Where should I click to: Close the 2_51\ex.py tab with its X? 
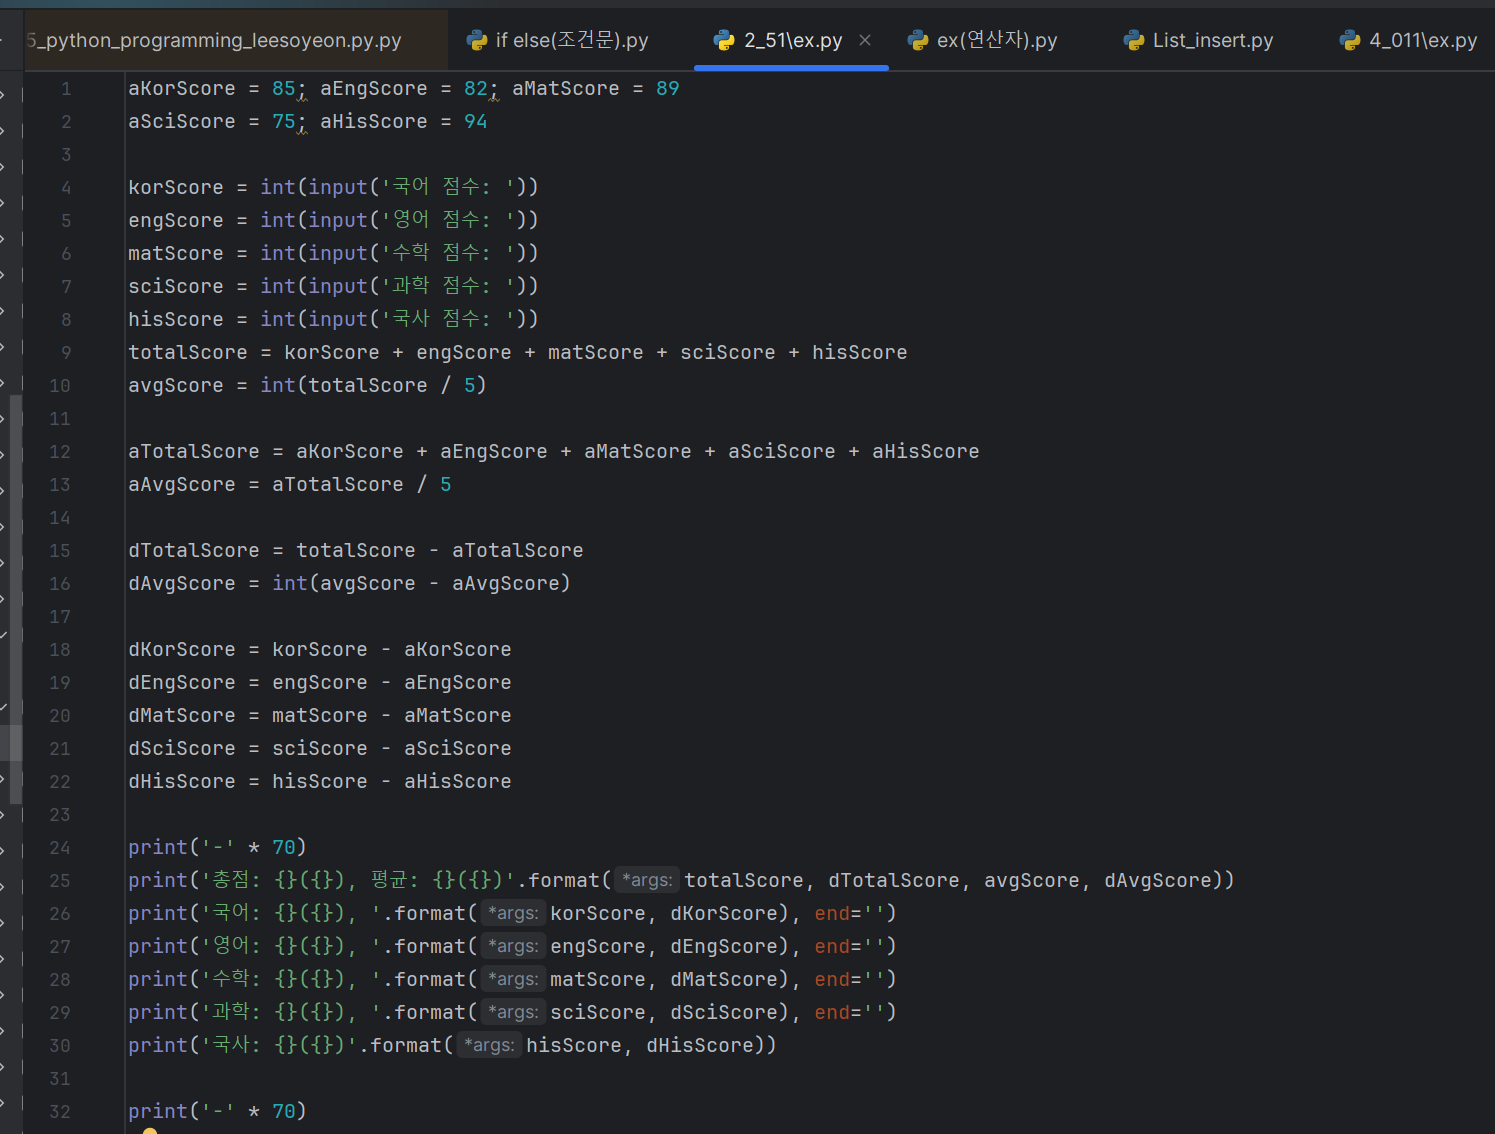[x=865, y=40]
